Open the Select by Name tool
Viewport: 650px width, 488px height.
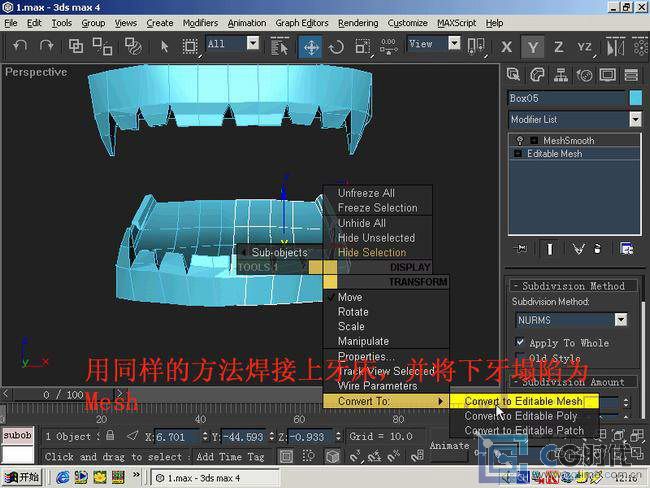pos(279,46)
